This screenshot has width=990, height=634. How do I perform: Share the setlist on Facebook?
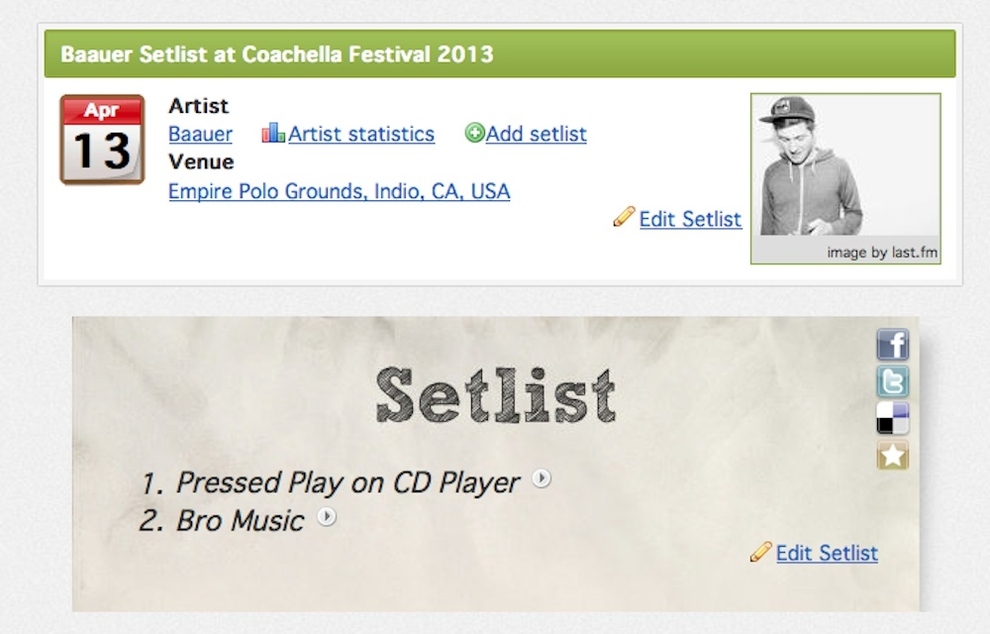pyautogui.click(x=893, y=345)
